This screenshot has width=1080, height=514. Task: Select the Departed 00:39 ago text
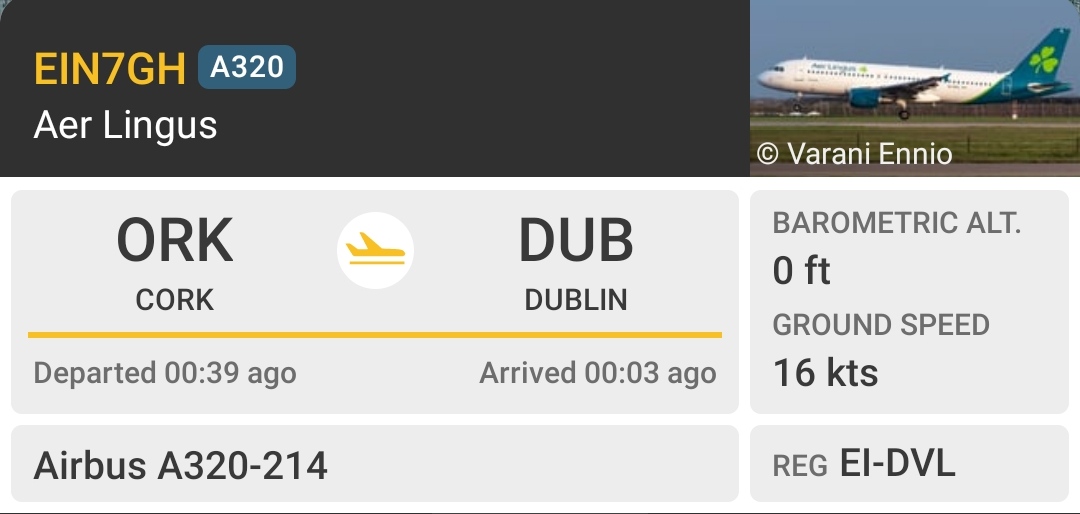[165, 373]
